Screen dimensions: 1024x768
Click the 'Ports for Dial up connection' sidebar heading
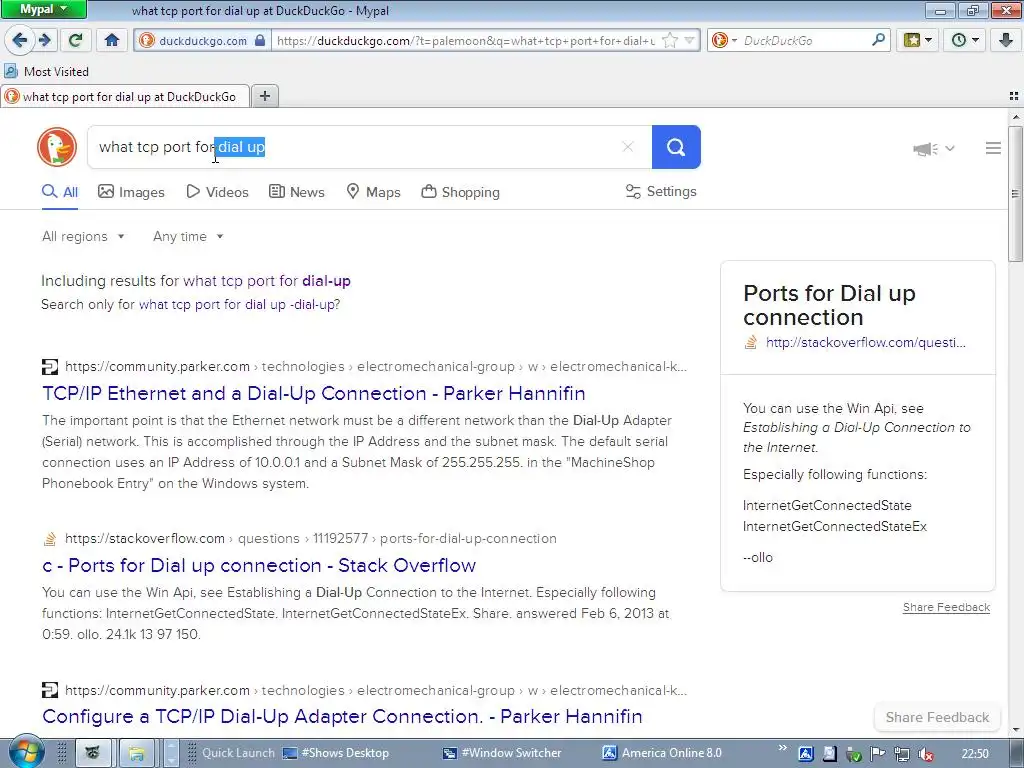pyautogui.click(x=829, y=305)
